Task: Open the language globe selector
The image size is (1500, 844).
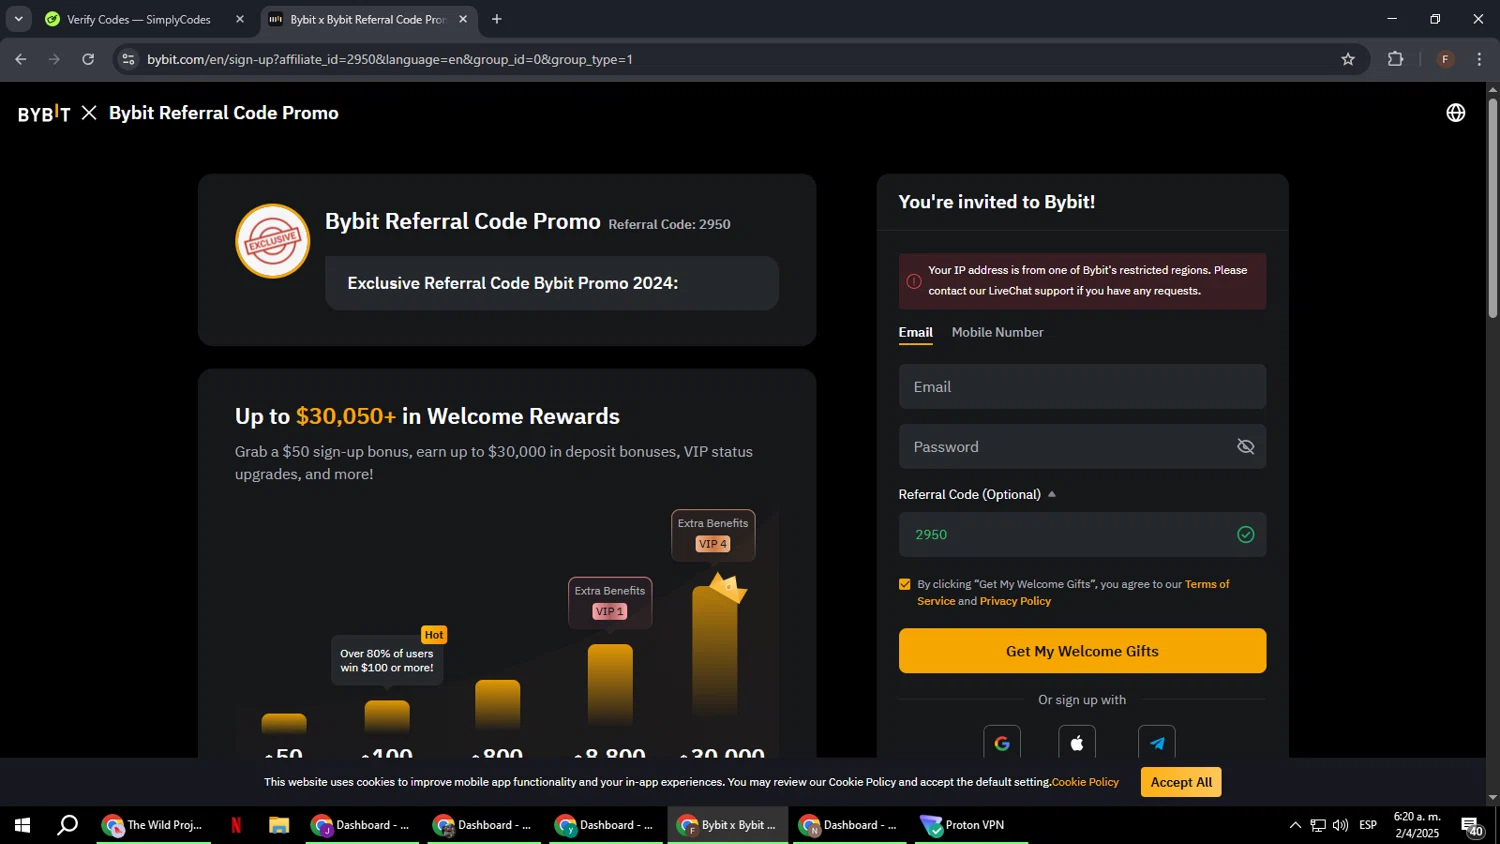Action: point(1456,113)
